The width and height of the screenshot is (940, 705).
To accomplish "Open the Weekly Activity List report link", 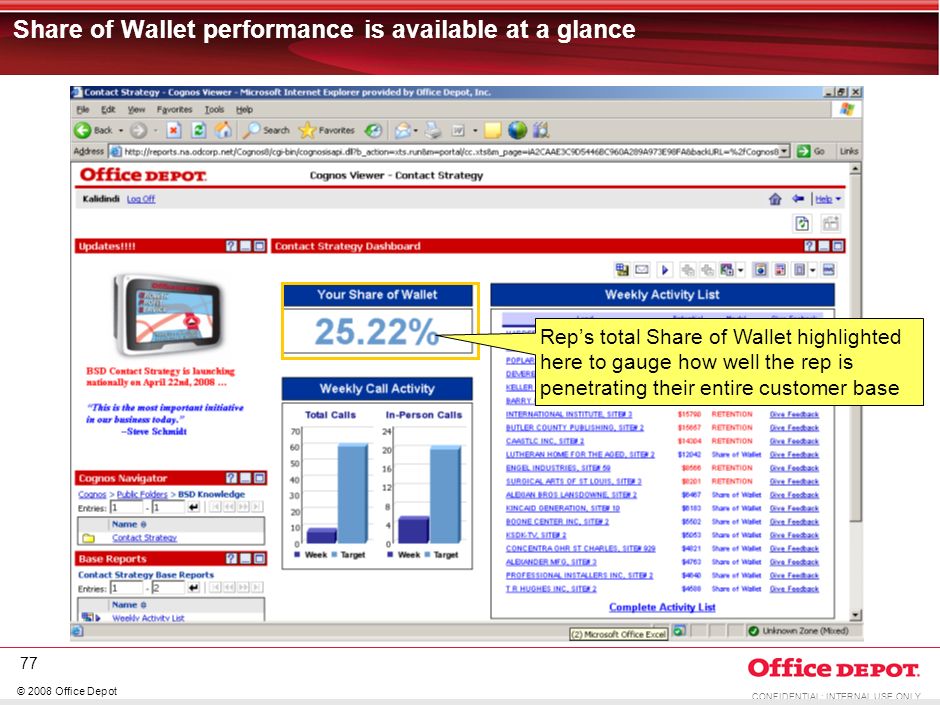I will point(148,617).
